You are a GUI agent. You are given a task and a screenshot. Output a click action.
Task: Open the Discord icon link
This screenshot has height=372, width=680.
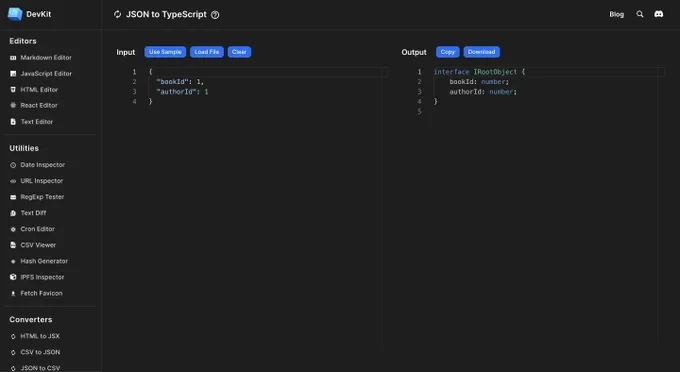[659, 14]
